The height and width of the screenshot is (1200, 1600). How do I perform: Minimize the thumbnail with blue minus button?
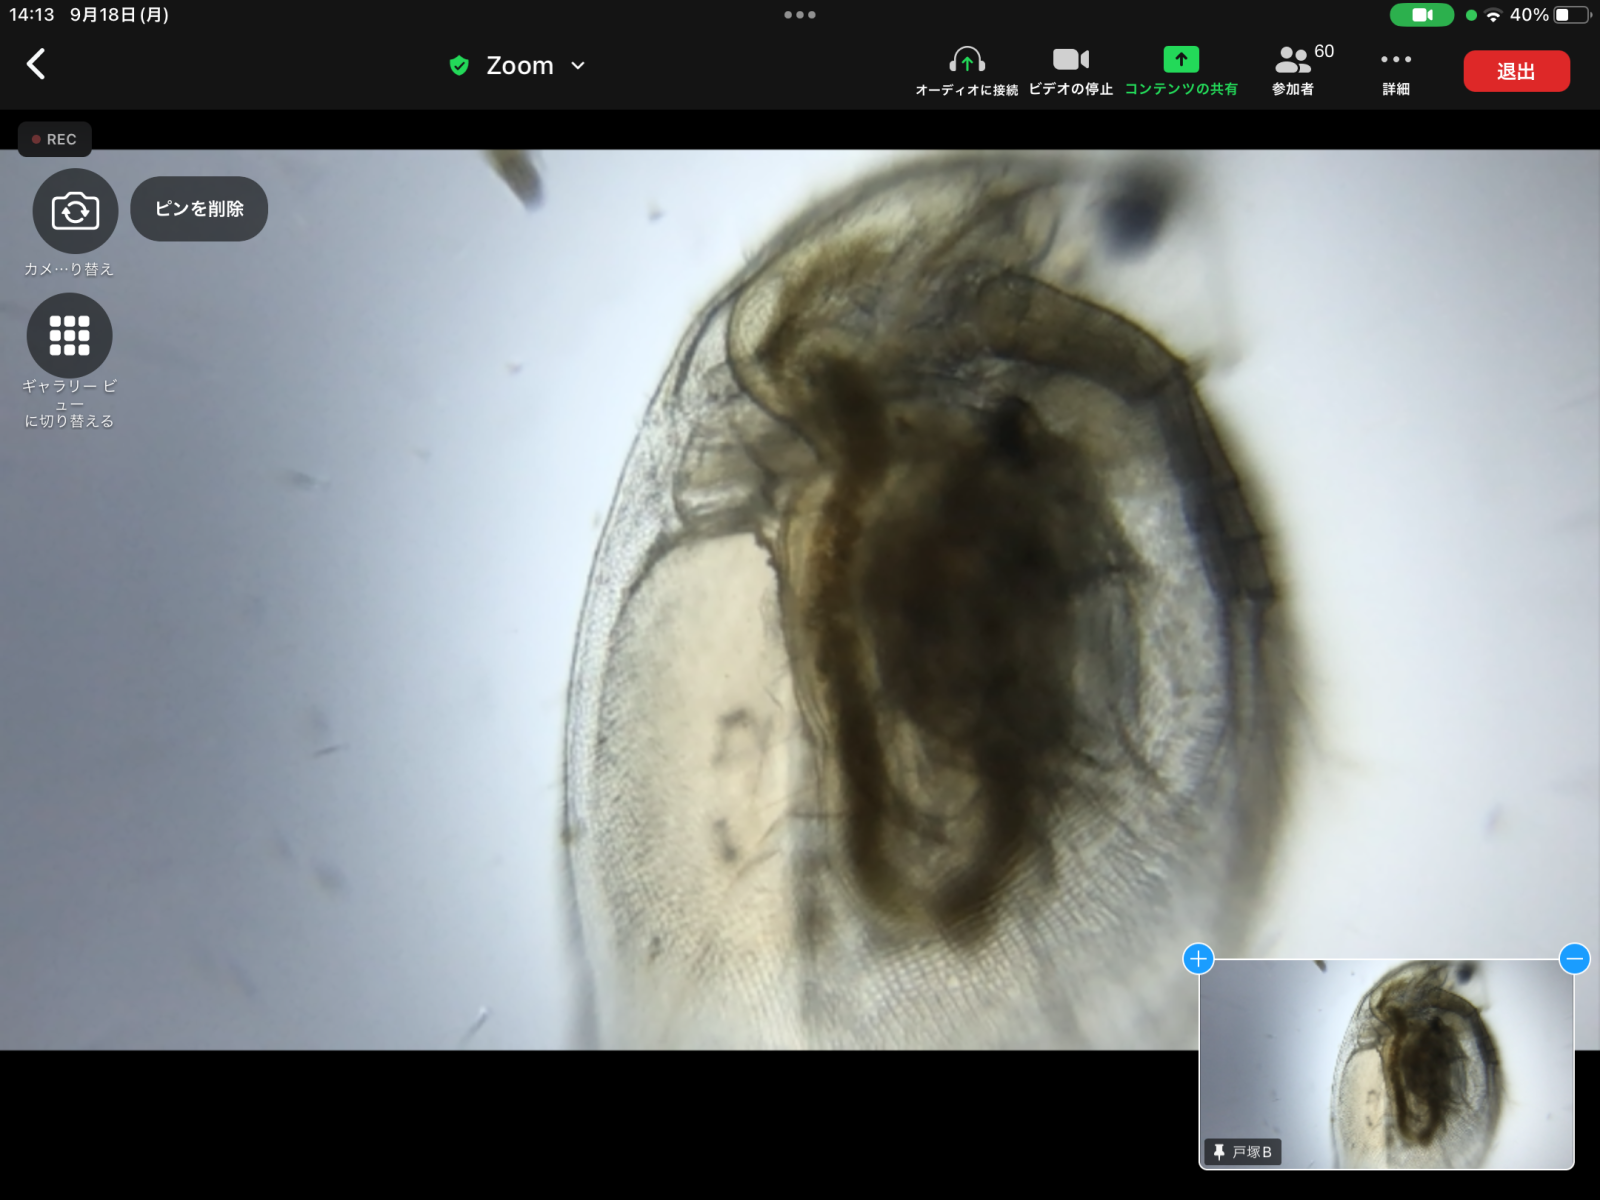(1574, 959)
